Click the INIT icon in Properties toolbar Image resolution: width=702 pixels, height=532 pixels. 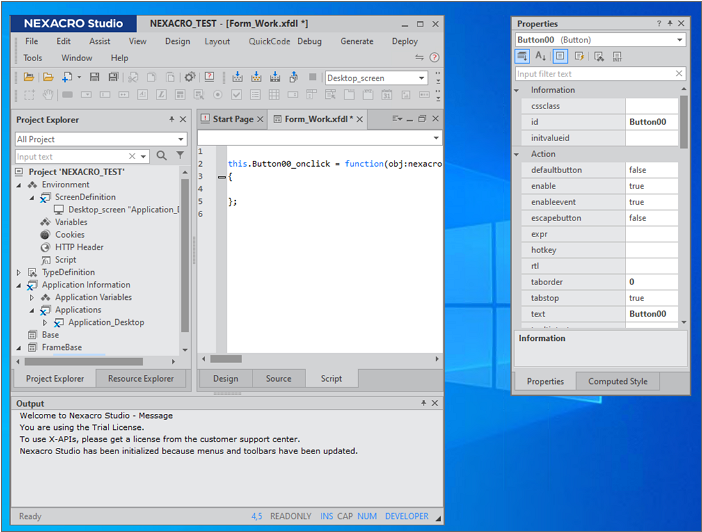point(617,57)
